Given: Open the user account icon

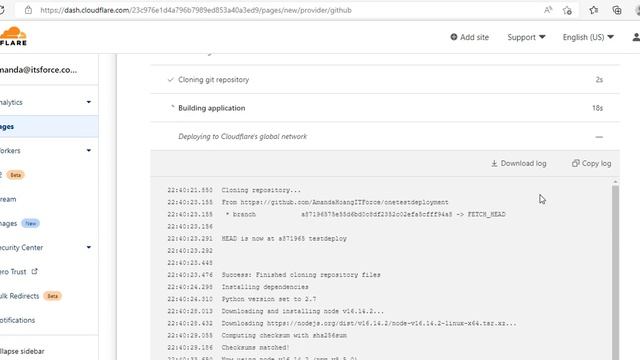Looking at the screenshot, I should click(x=636, y=37).
